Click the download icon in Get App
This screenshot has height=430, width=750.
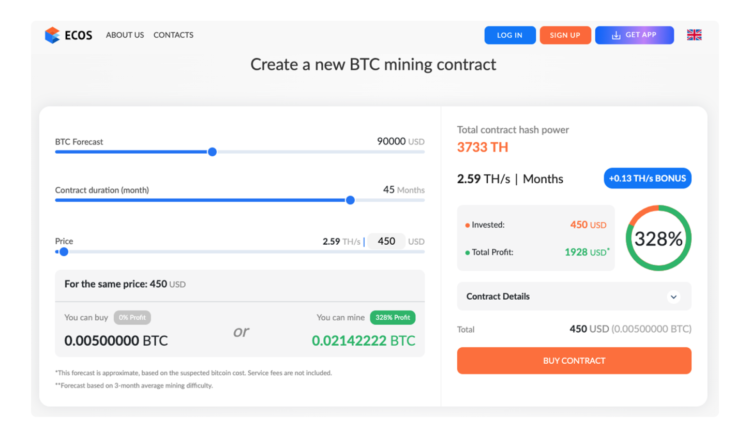[x=616, y=35]
